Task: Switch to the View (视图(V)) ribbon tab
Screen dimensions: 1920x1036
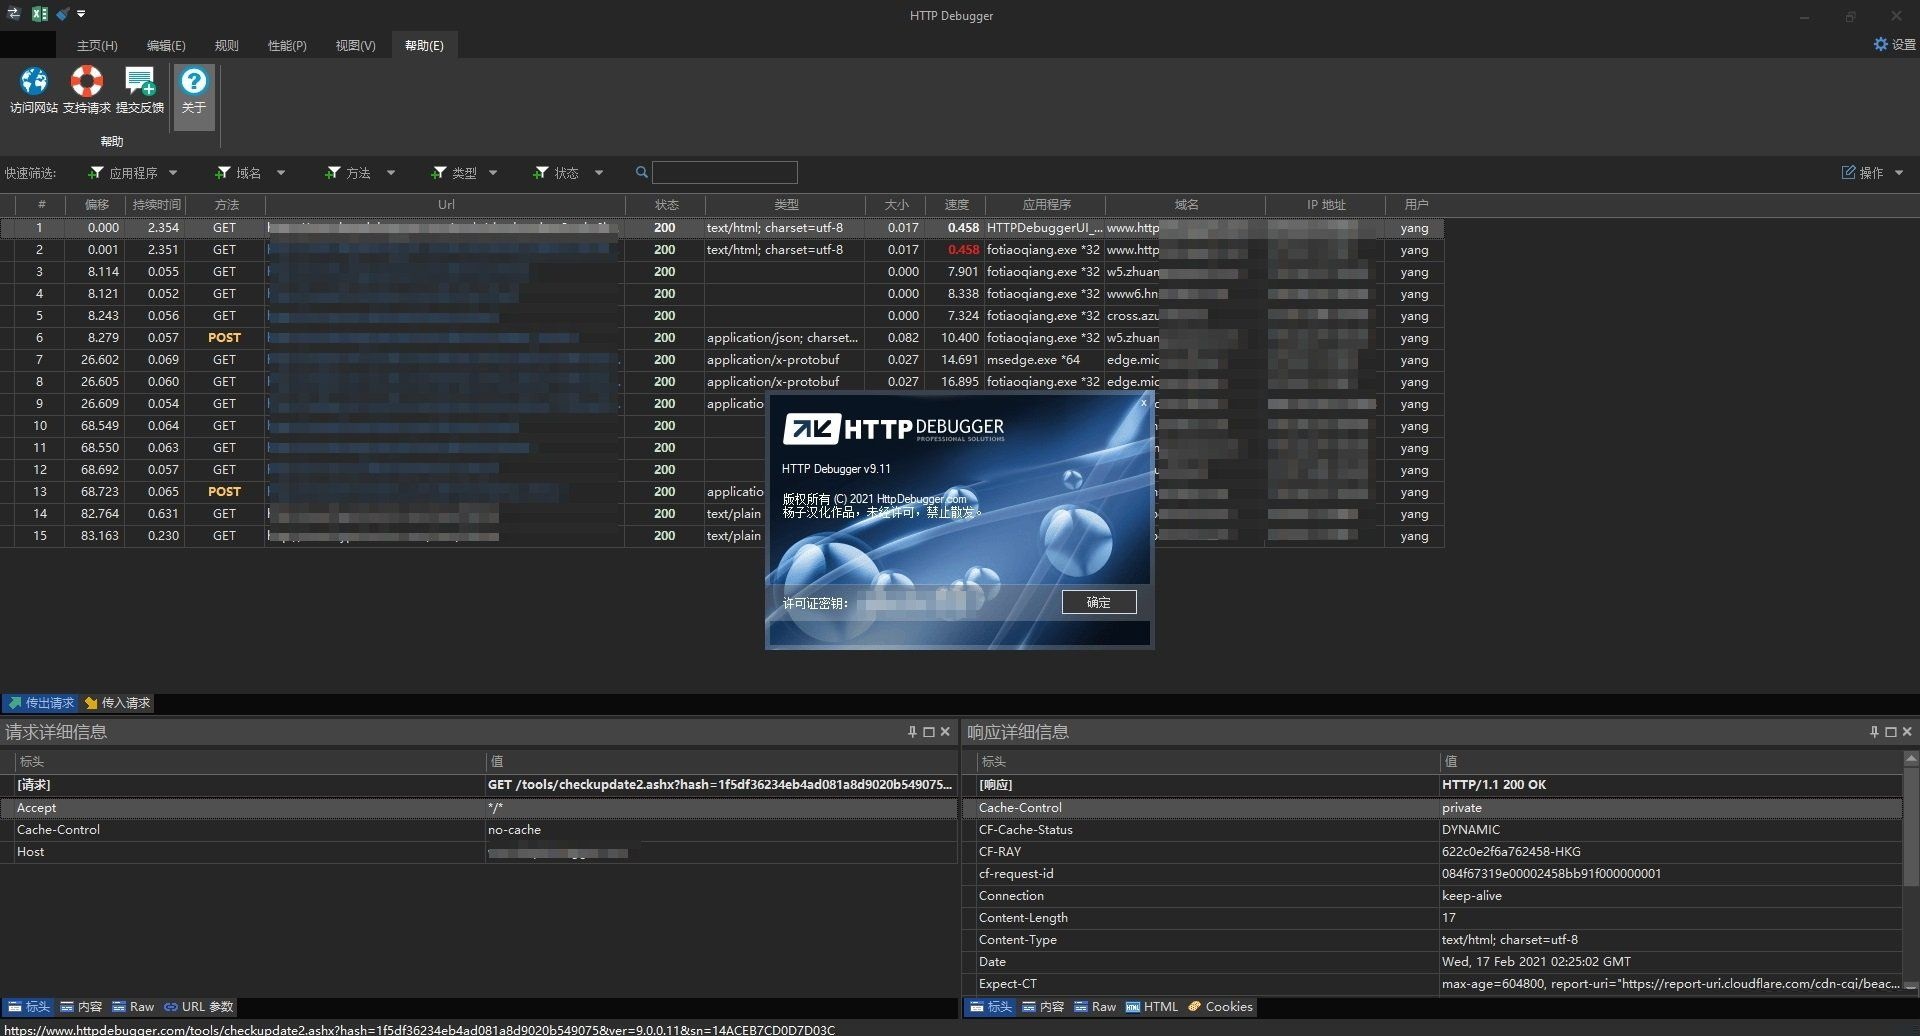Action: 355,45
